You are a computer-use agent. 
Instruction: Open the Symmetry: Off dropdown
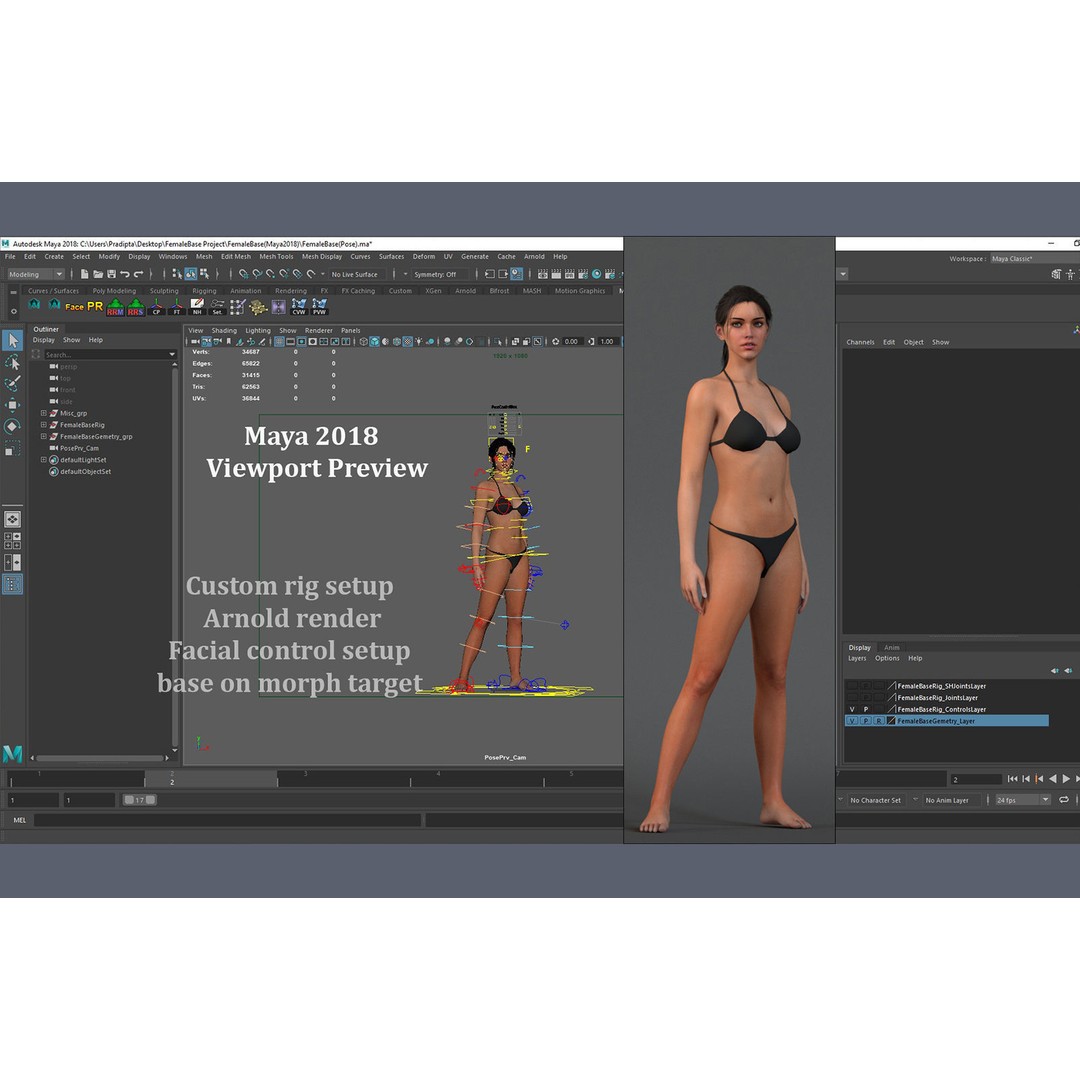click(440, 274)
